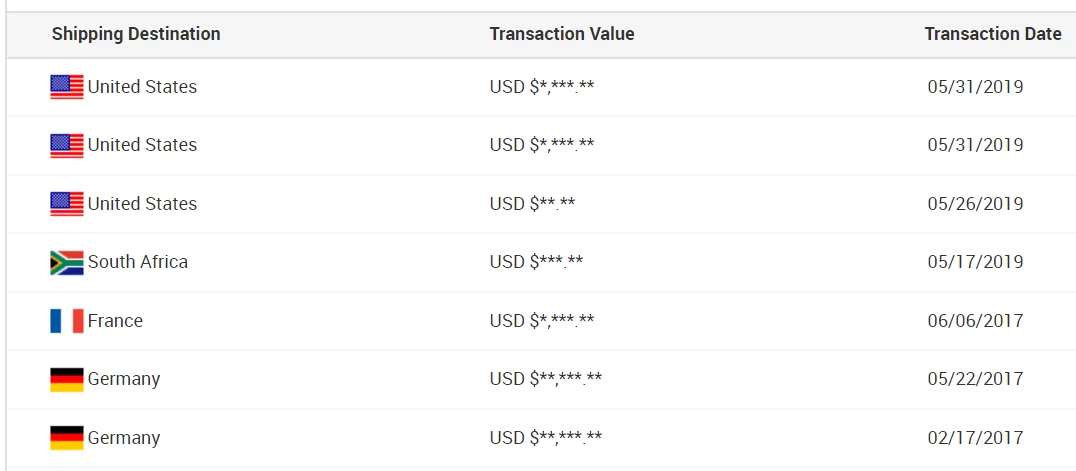Image resolution: width=1076 pixels, height=471 pixels.
Task: Click the Germany flag in the 02/17/2017 row
Action: tap(67, 438)
